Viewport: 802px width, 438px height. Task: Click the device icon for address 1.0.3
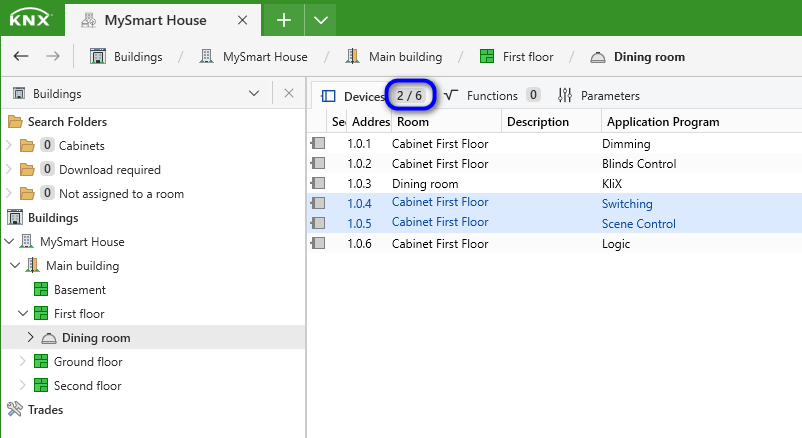pos(318,183)
